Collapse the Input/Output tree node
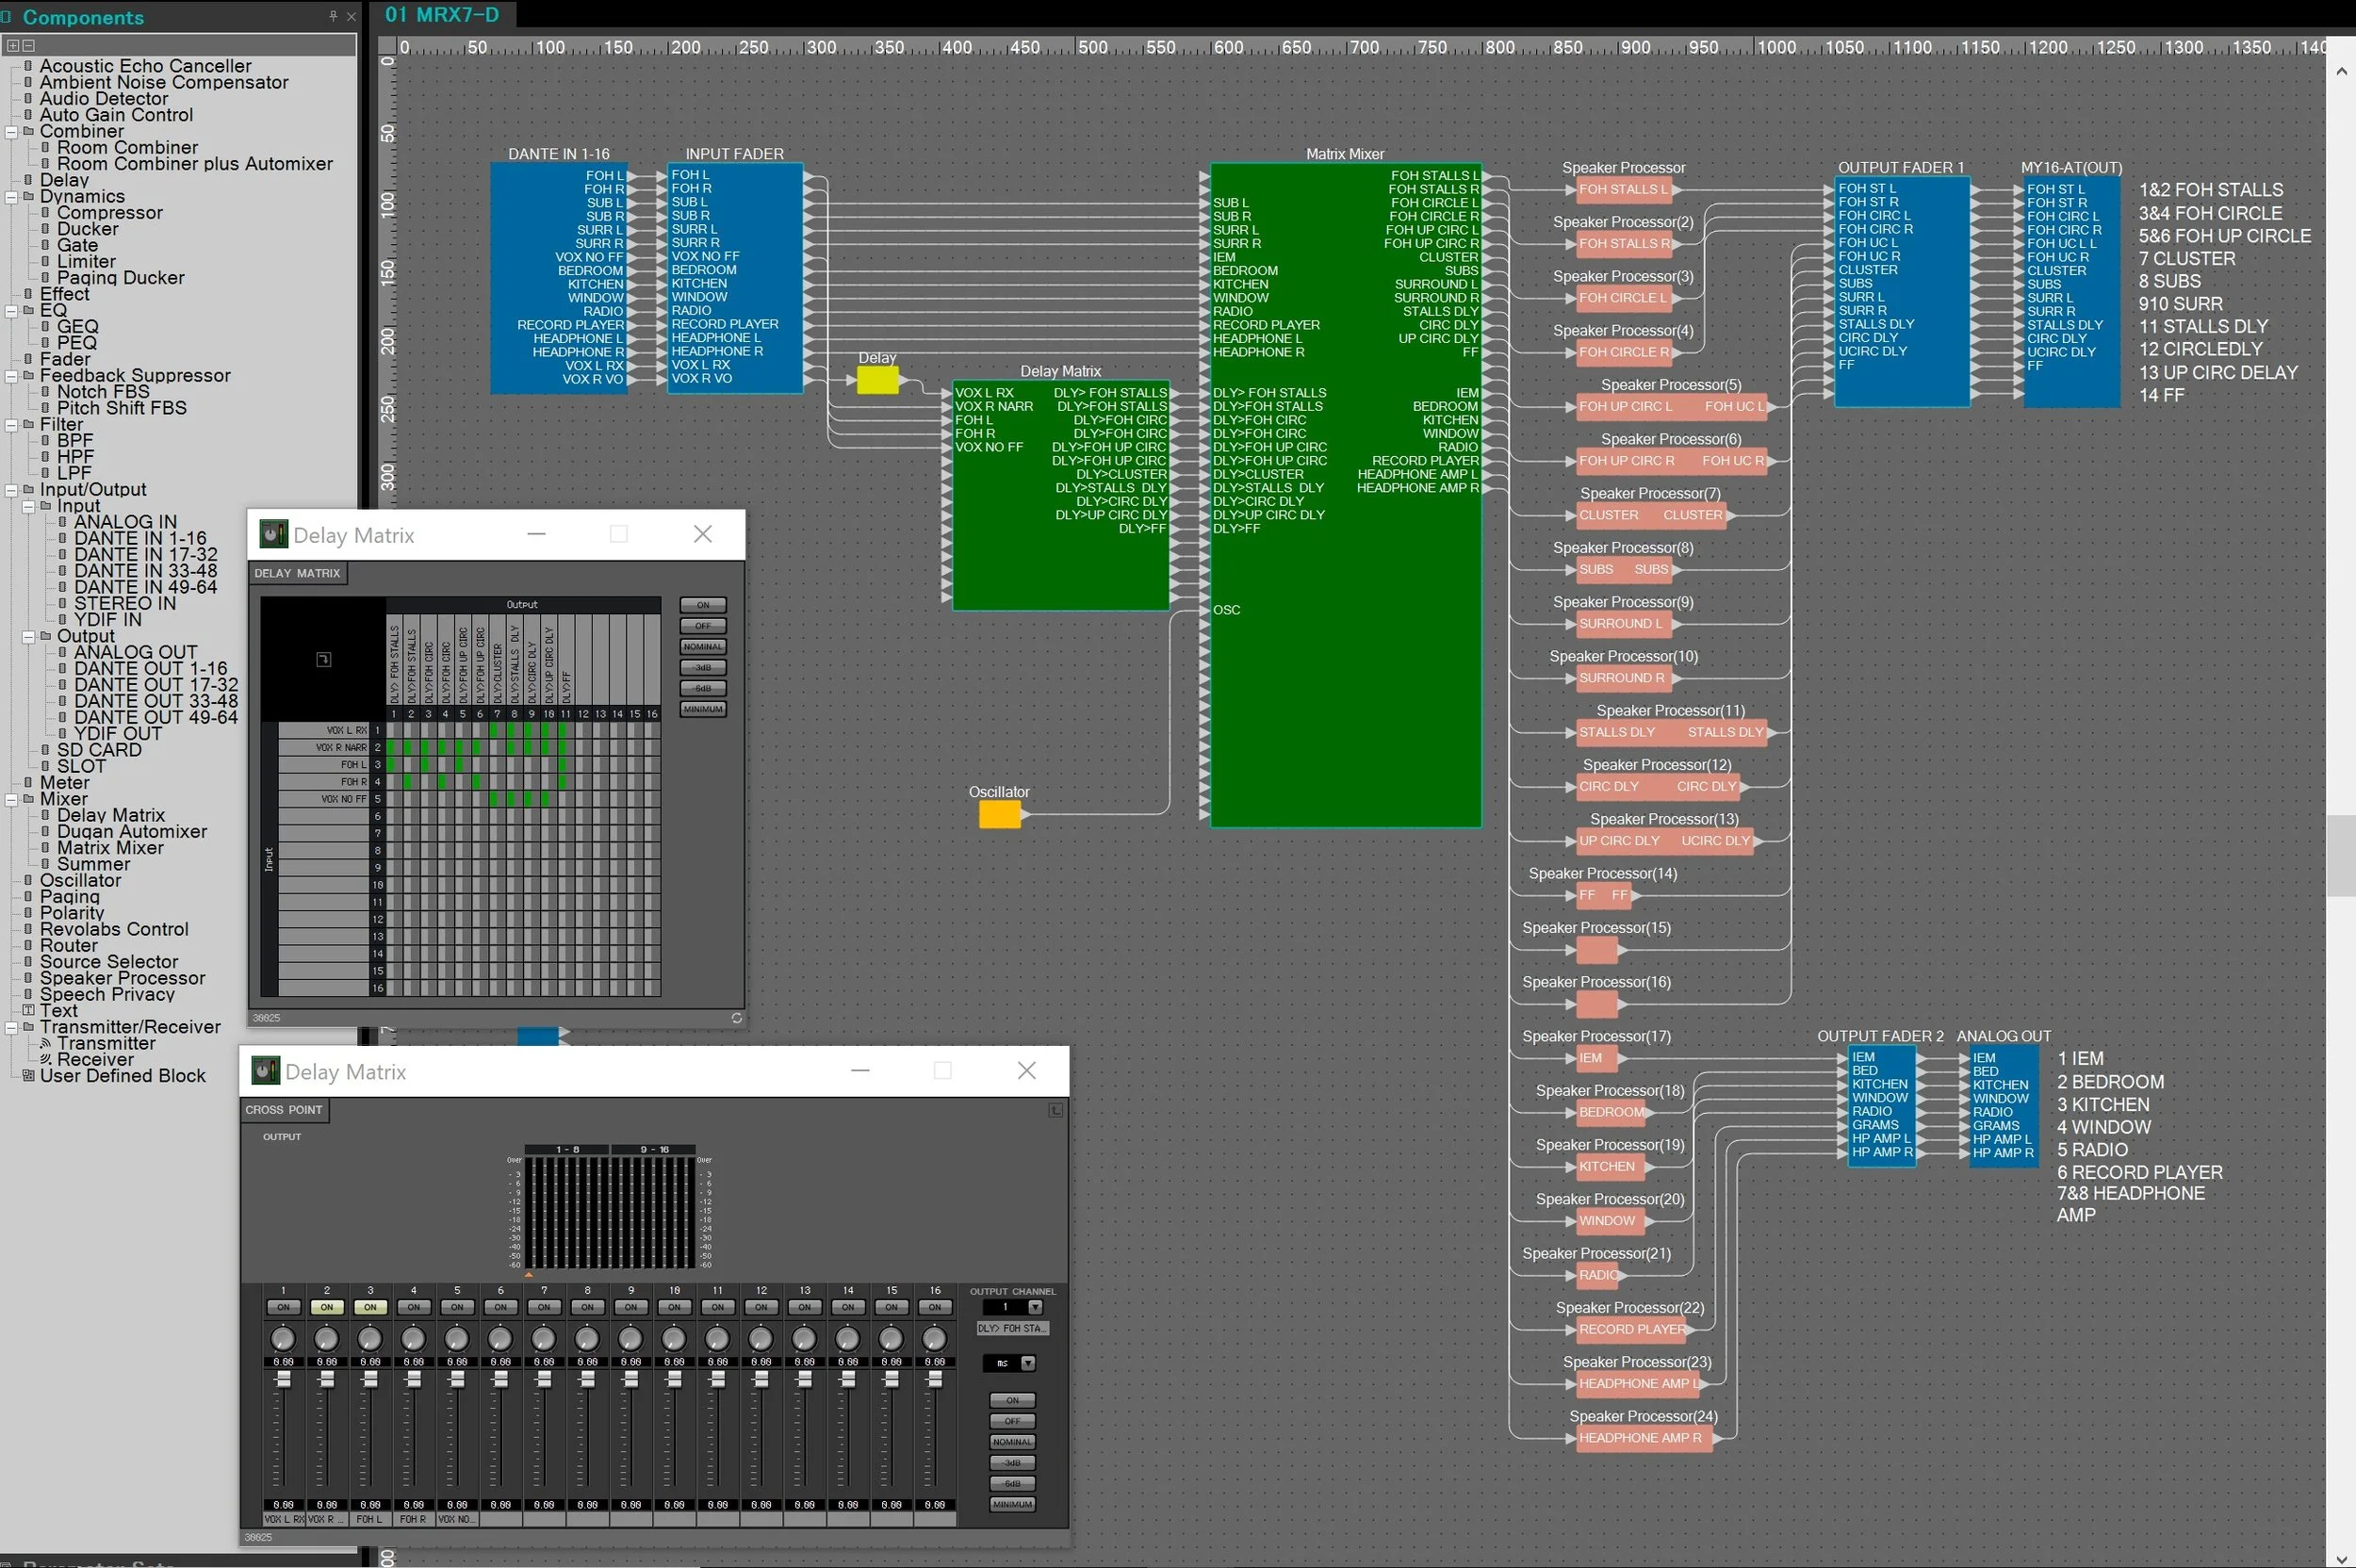The image size is (2356, 1568). pos(11,489)
